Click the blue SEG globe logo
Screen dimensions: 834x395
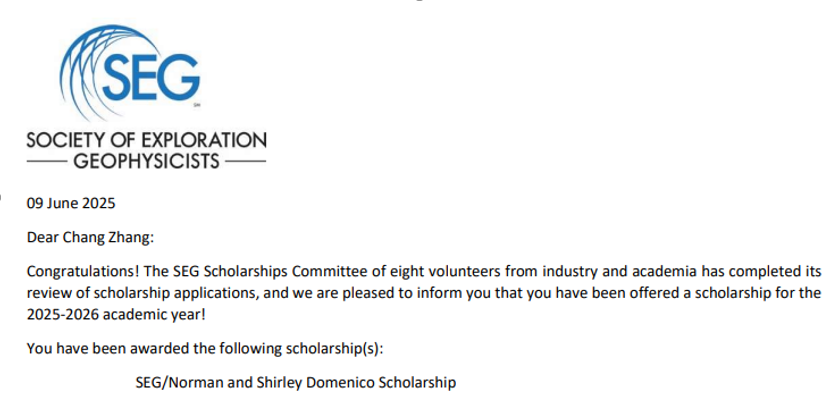coord(129,72)
